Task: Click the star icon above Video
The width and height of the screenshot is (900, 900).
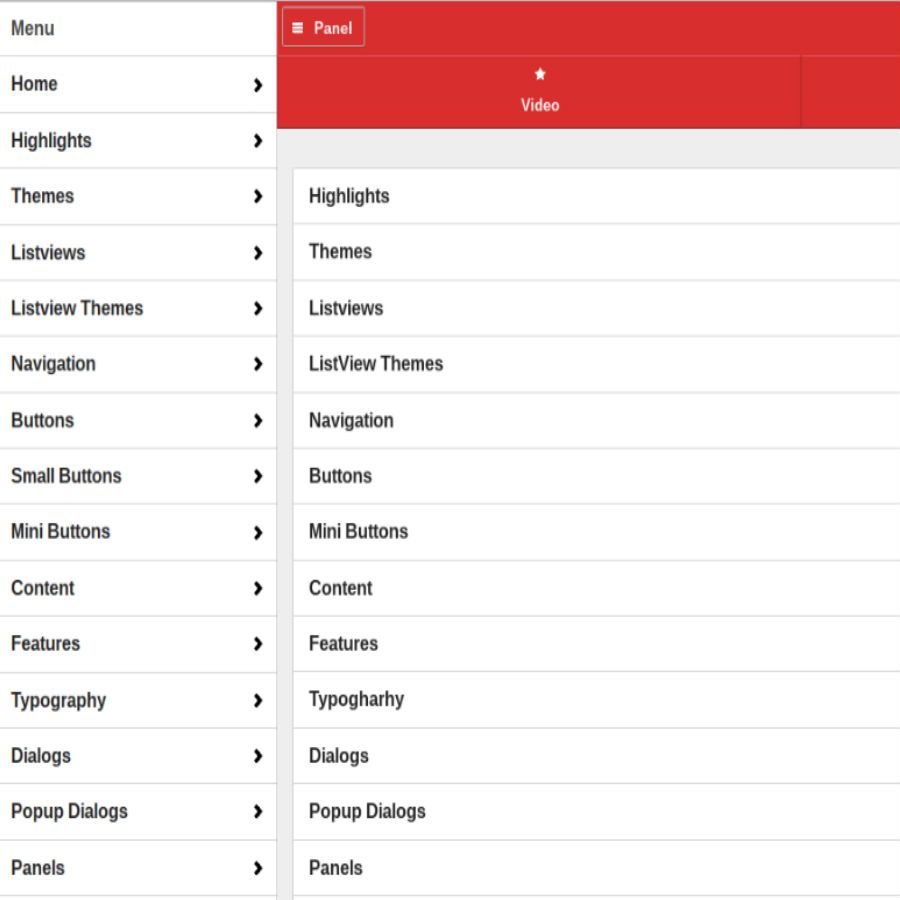Action: click(x=540, y=74)
